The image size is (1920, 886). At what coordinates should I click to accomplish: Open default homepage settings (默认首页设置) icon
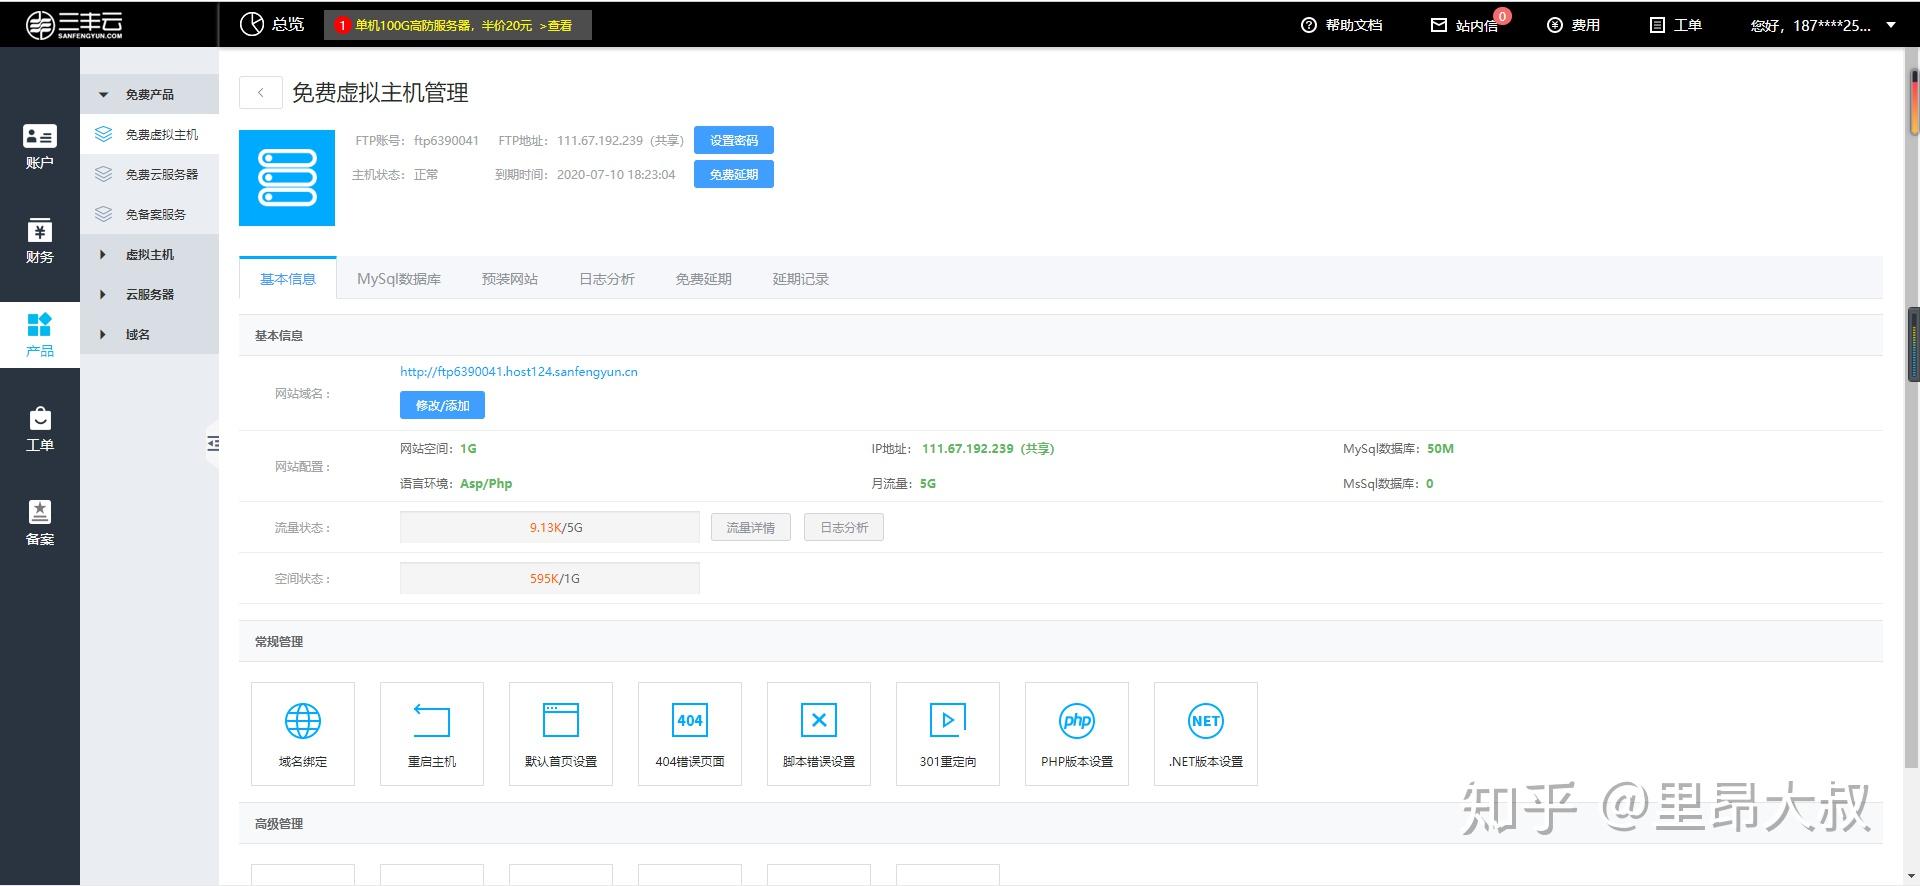(x=561, y=720)
